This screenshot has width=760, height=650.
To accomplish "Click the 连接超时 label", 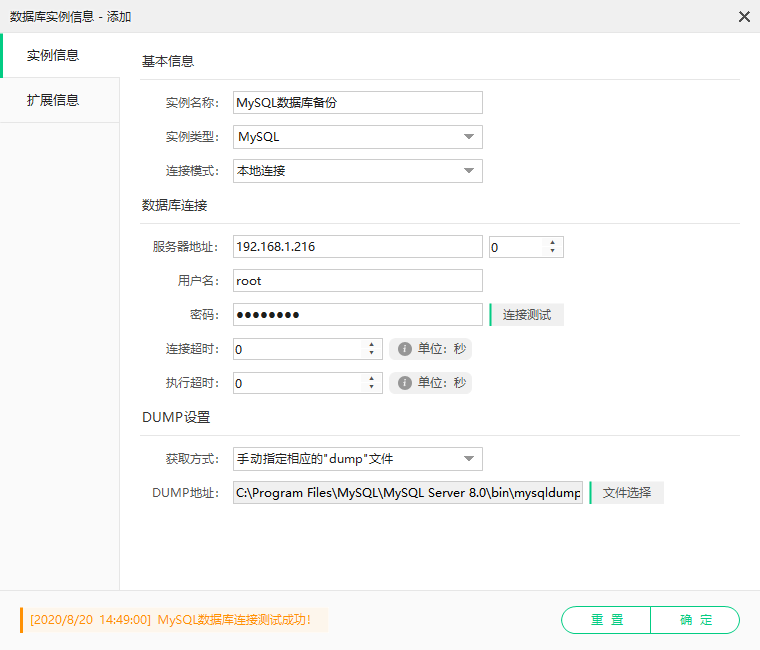I will tap(192, 349).
